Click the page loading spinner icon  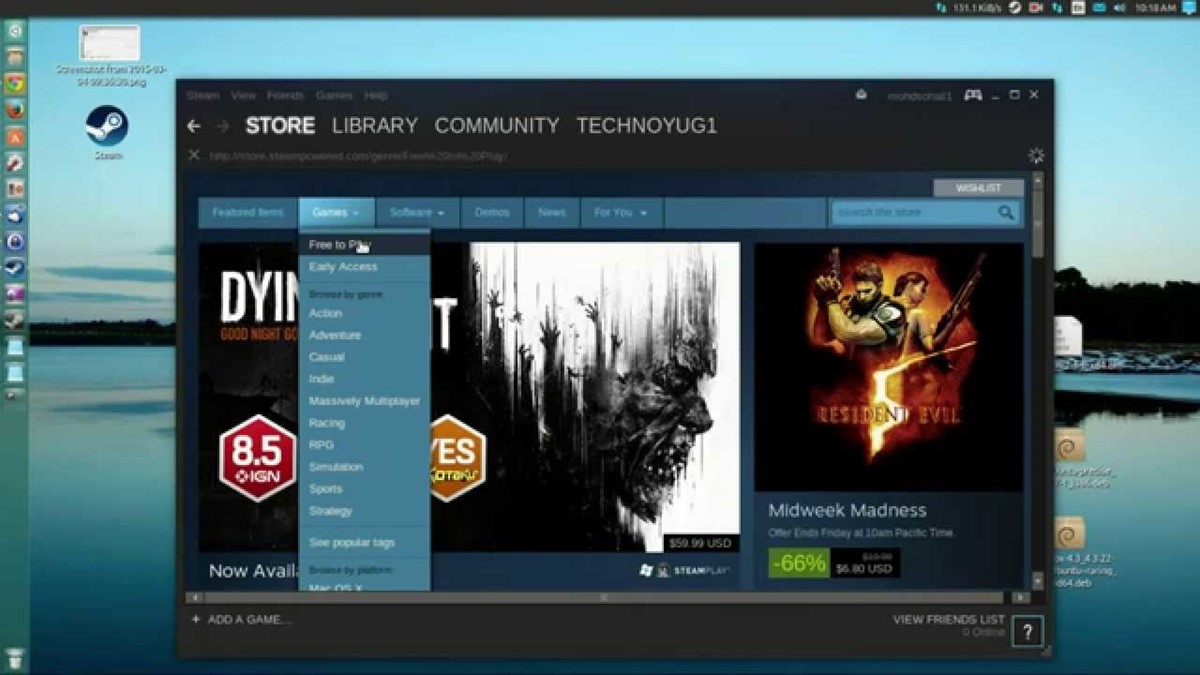[1036, 155]
